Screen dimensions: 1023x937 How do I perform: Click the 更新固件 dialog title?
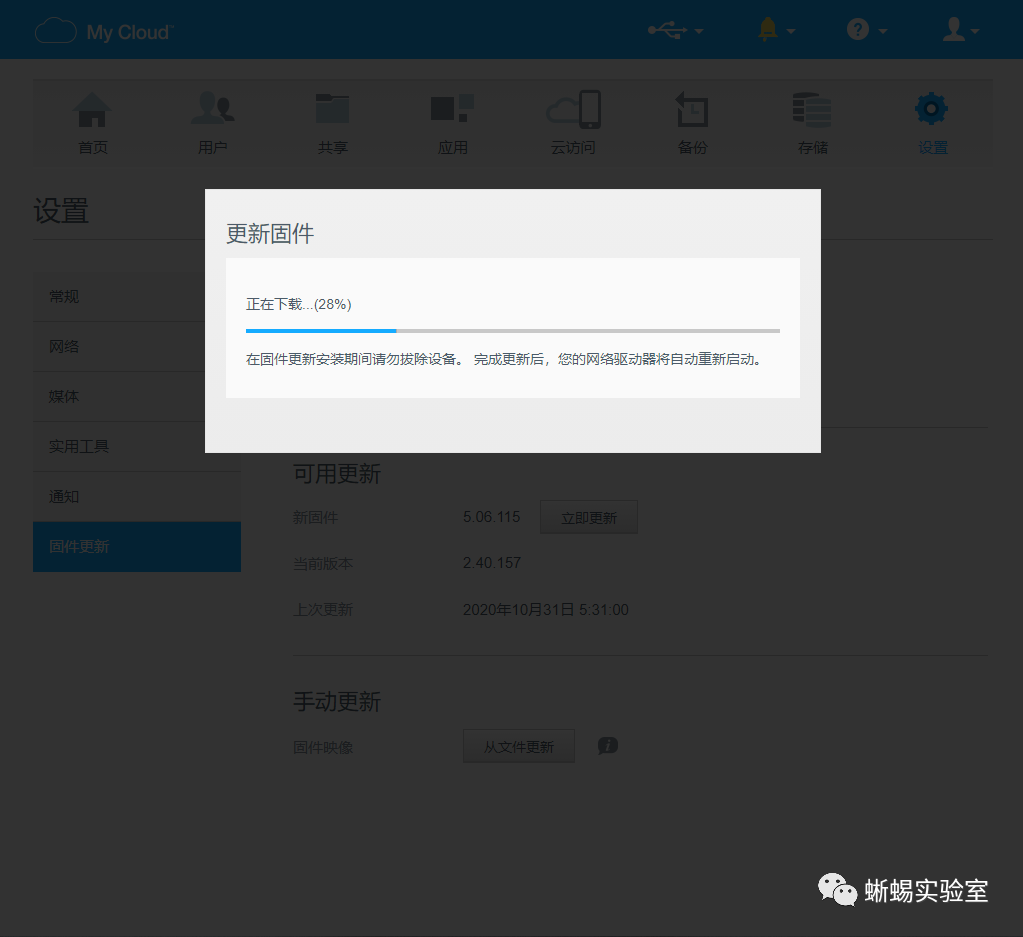270,234
